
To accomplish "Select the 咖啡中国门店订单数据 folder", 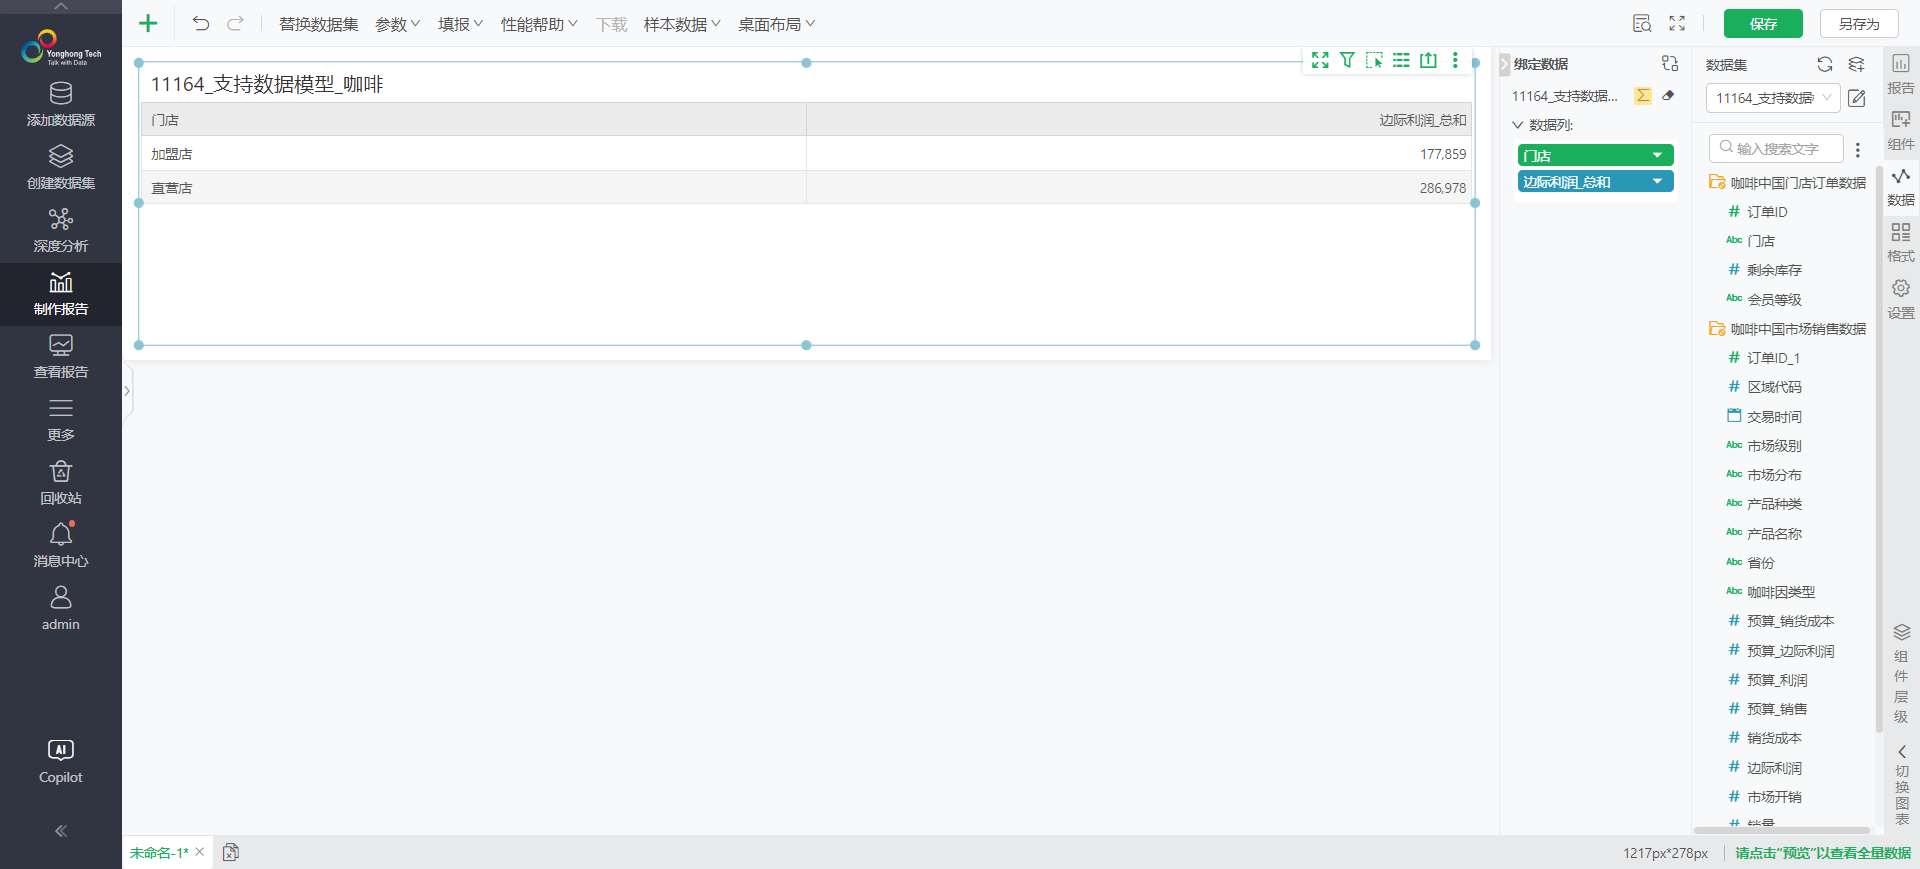I will point(1788,183).
